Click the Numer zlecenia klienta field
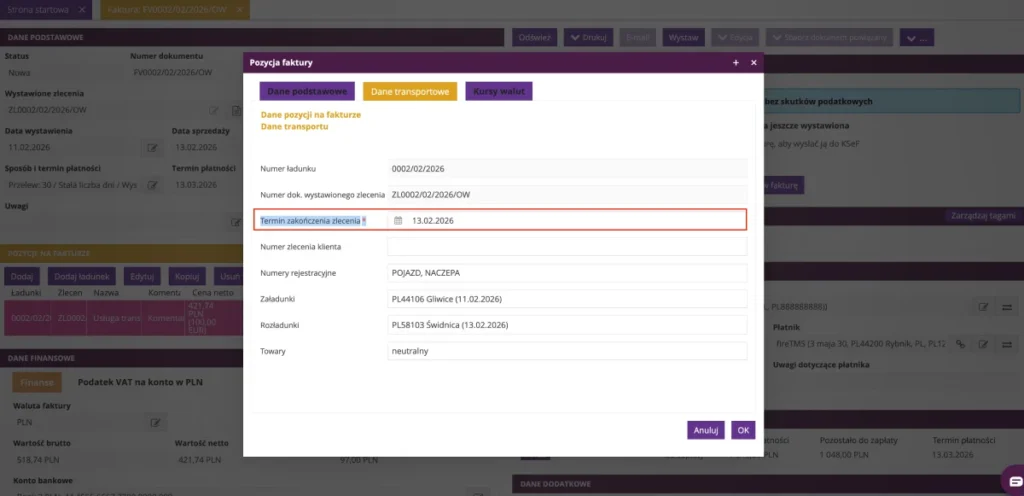The image size is (1024, 496). click(x=567, y=247)
